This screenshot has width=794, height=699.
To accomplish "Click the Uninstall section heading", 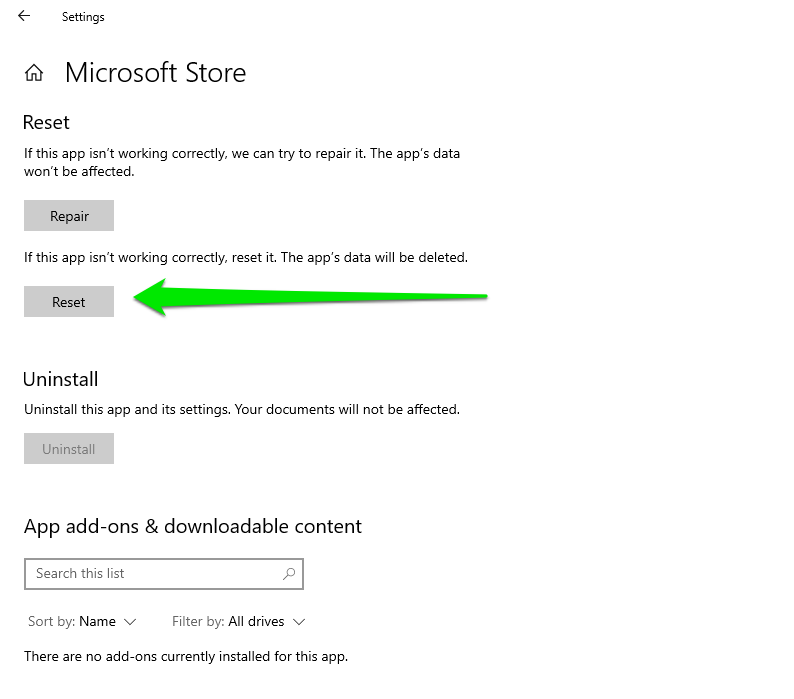I will (61, 379).
